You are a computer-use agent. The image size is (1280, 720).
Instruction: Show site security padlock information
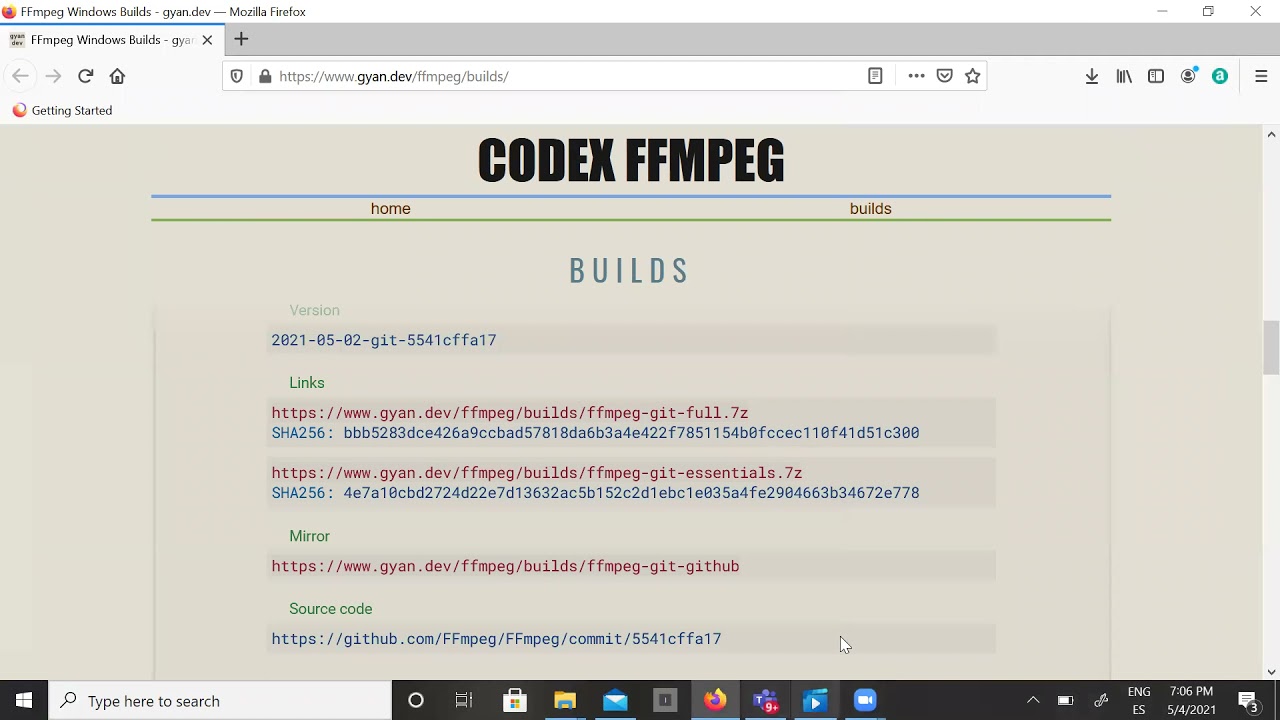click(x=265, y=76)
